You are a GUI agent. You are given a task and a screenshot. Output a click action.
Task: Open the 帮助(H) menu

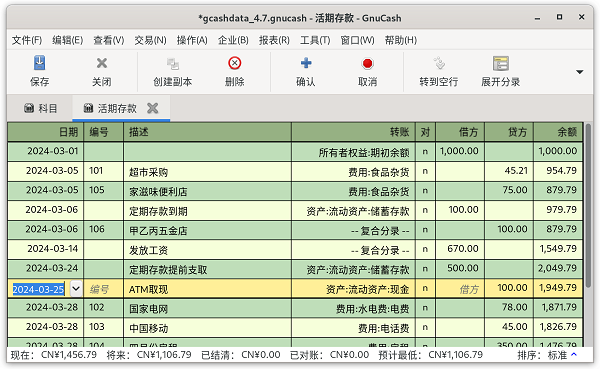[x=401, y=40]
